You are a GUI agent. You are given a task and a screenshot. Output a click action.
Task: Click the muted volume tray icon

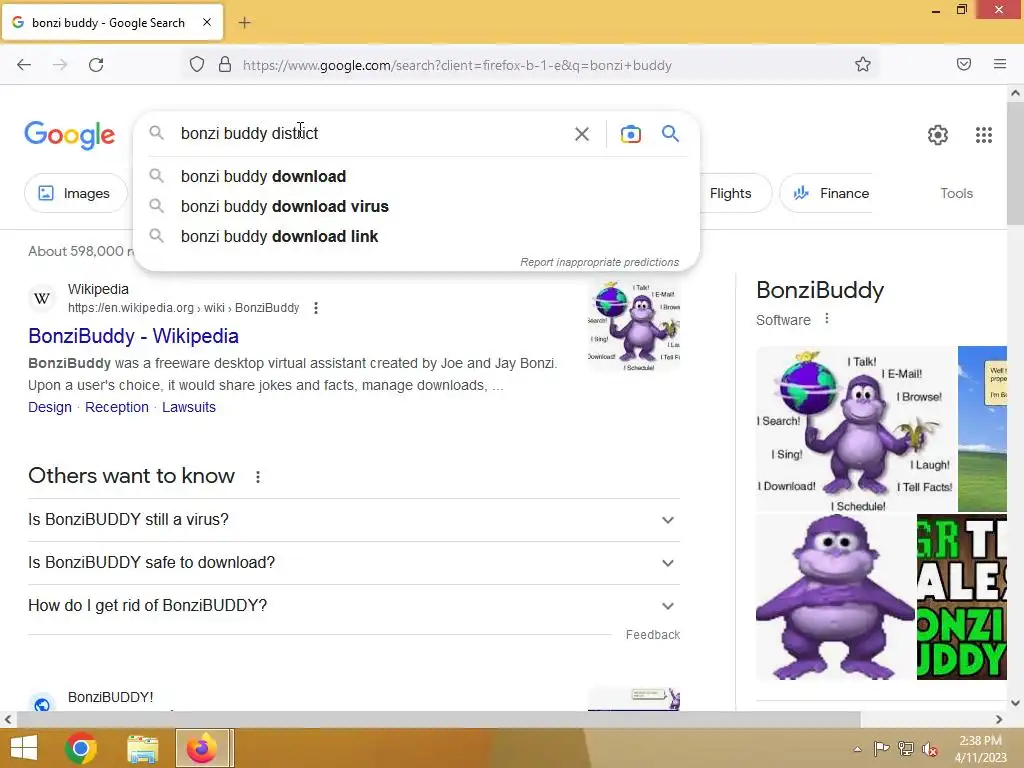point(930,749)
